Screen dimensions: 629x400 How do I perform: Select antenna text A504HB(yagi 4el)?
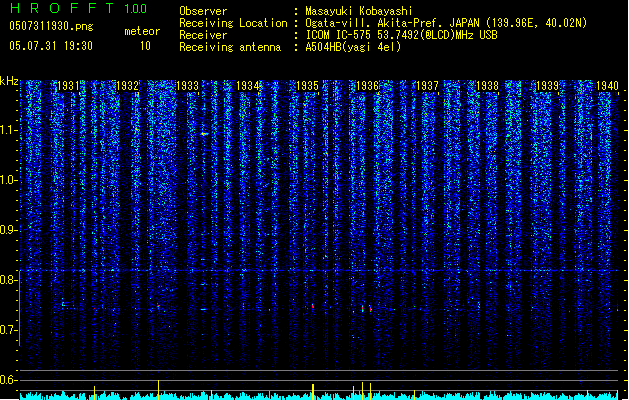point(353,47)
